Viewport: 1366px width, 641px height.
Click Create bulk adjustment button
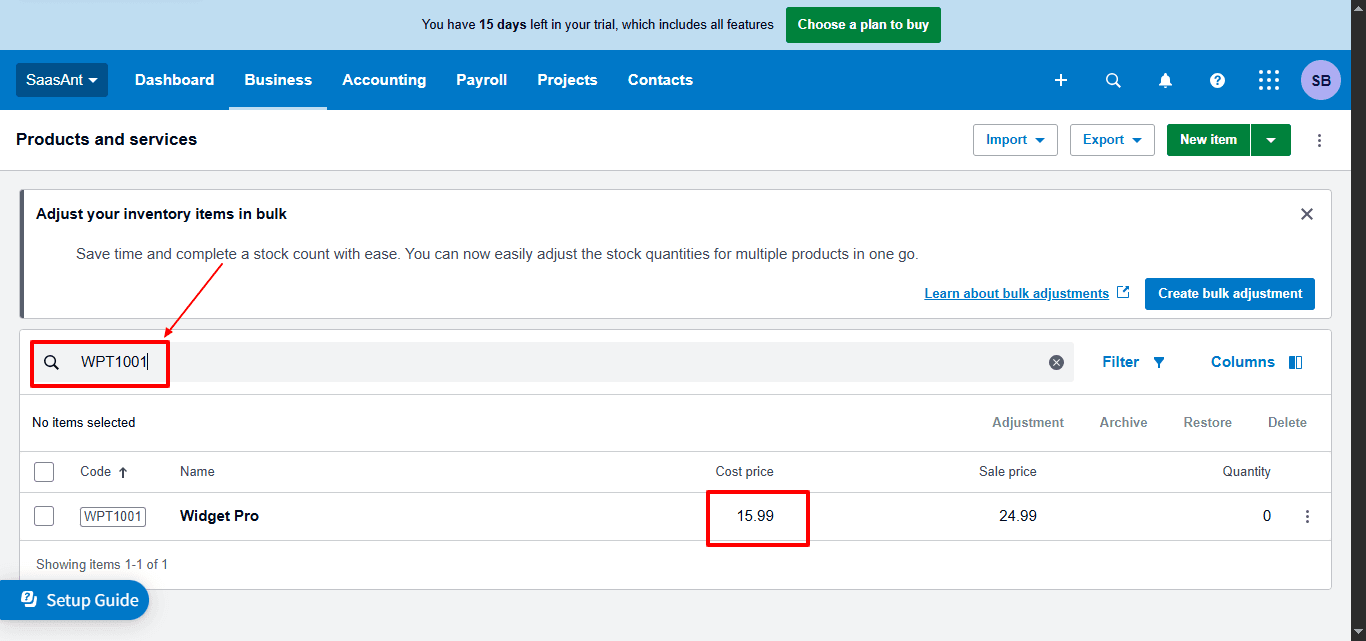click(1229, 293)
